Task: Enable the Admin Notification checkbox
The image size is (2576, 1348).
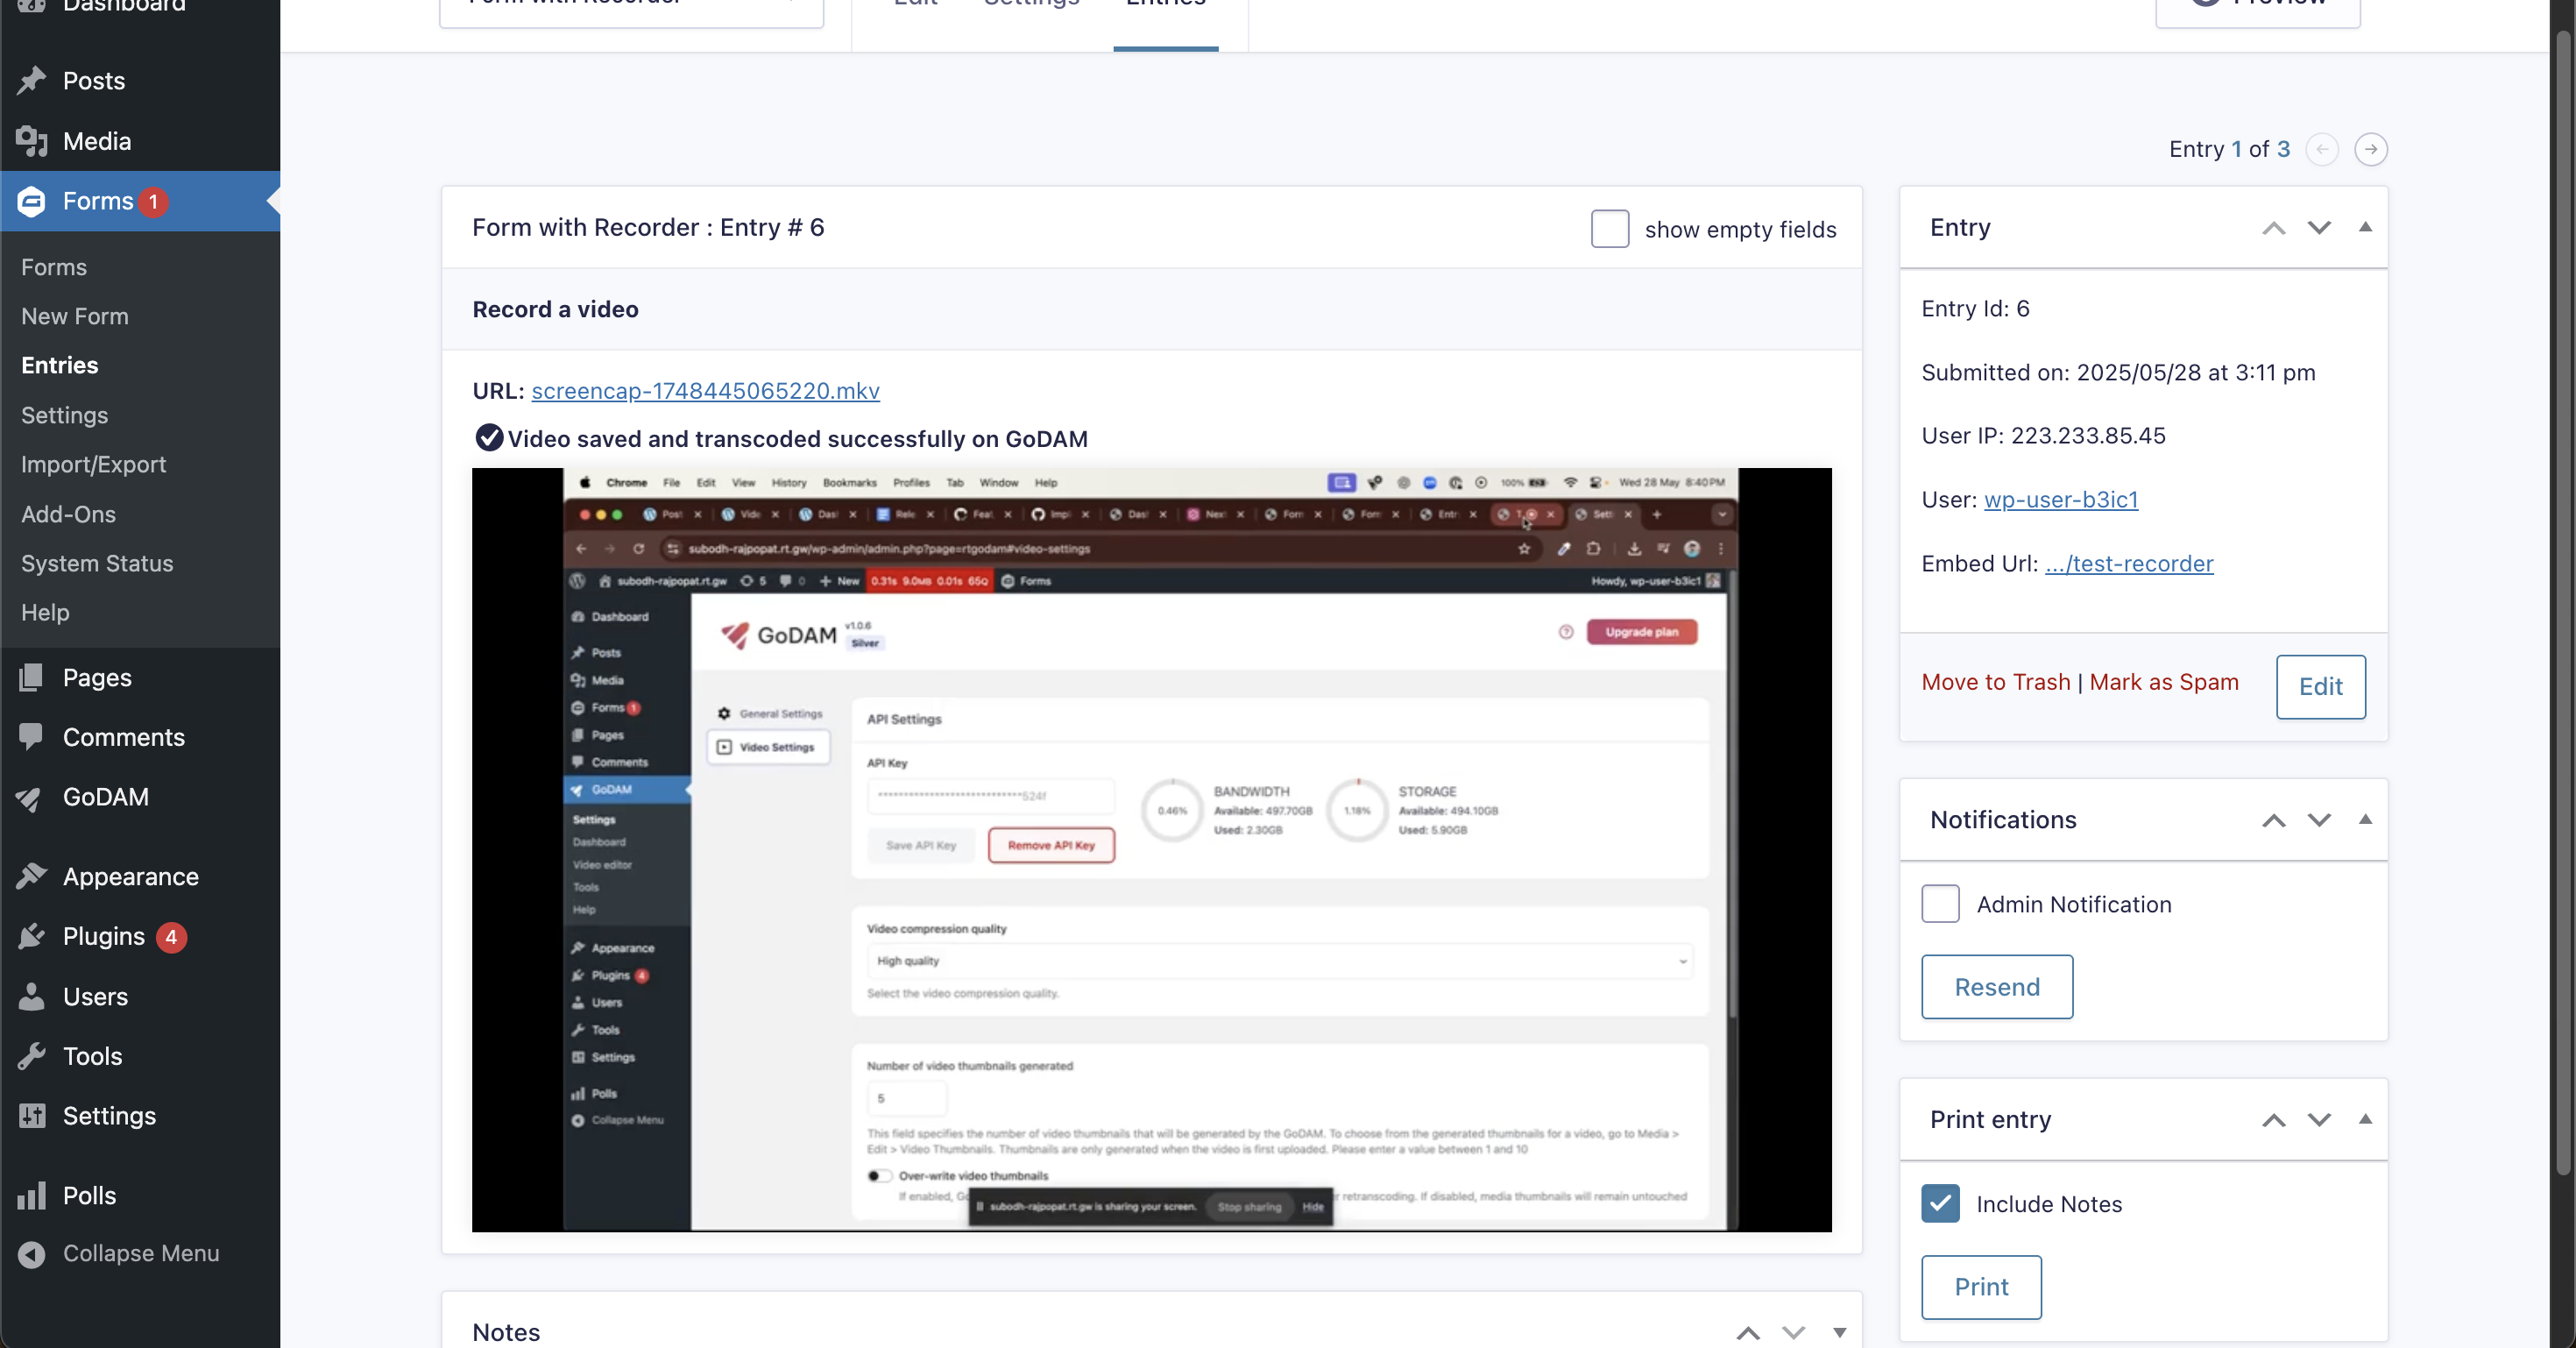Action: 1940,904
